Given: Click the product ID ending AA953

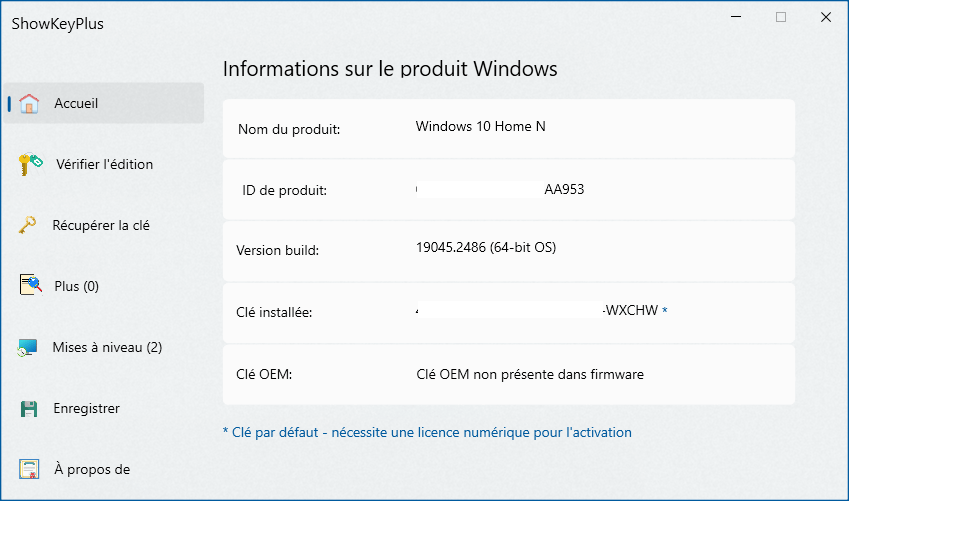Looking at the screenshot, I should click(x=500, y=189).
